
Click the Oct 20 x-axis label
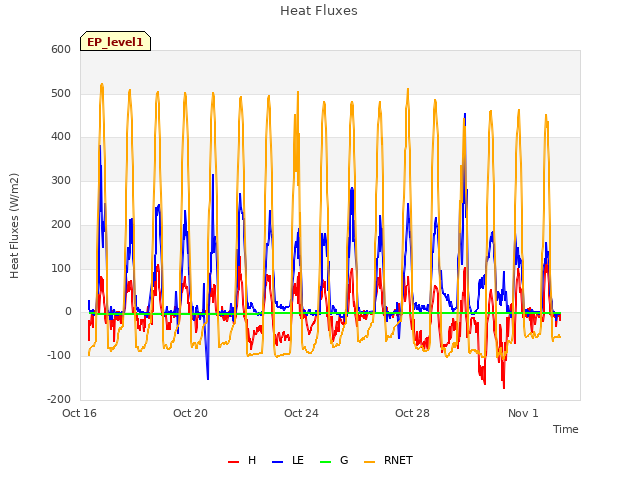[190, 413]
